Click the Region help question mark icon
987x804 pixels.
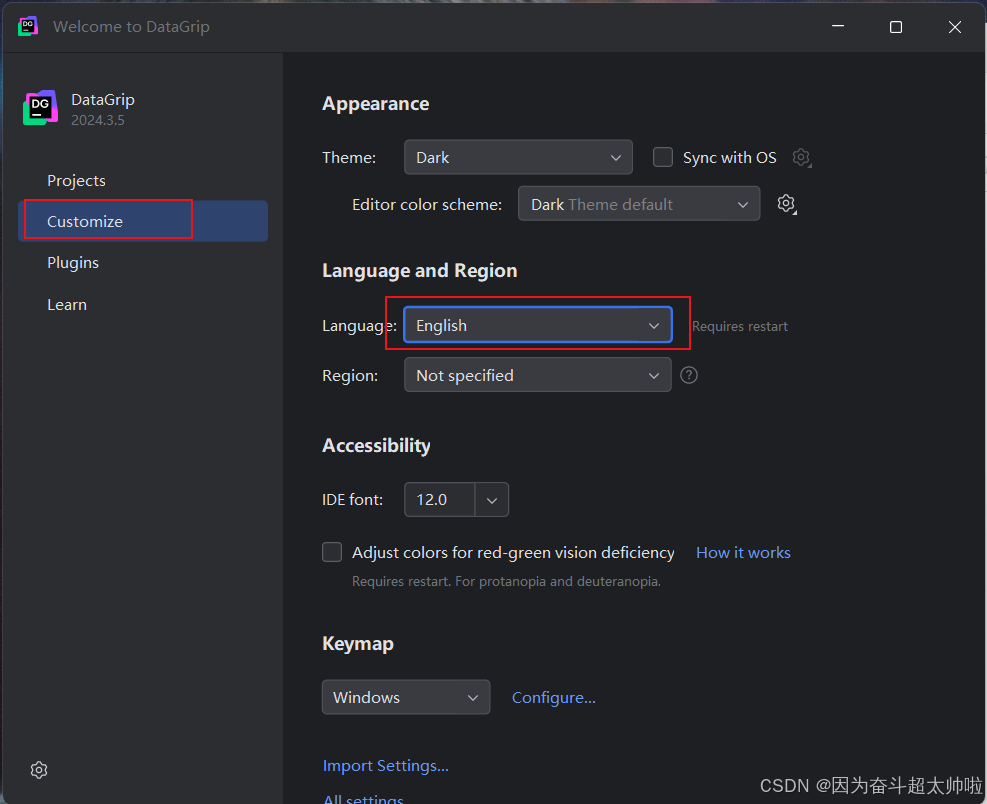point(689,375)
